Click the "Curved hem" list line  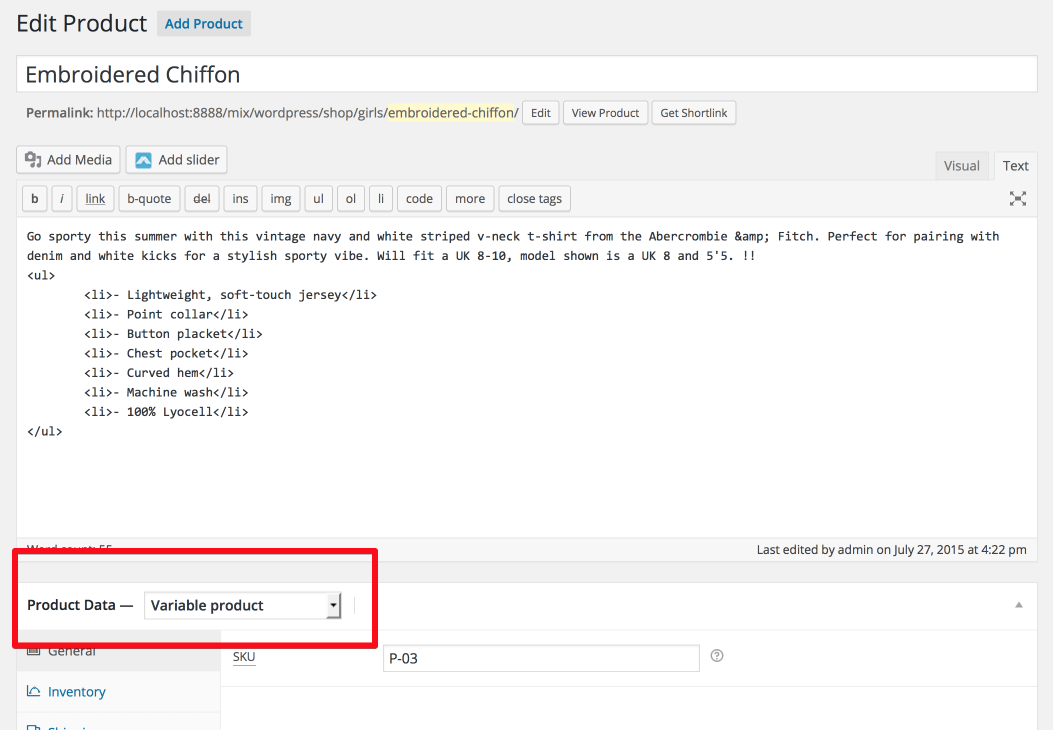coord(159,373)
